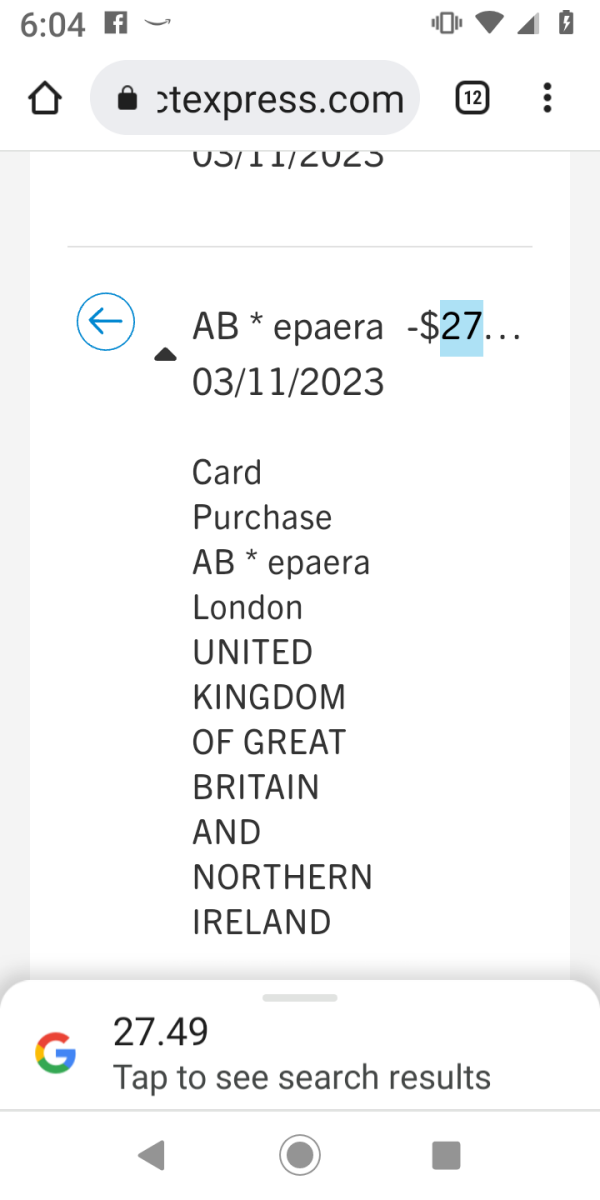Tap the highlighted 27 amount text
The height and width of the screenshot is (1200, 600).
461,327
